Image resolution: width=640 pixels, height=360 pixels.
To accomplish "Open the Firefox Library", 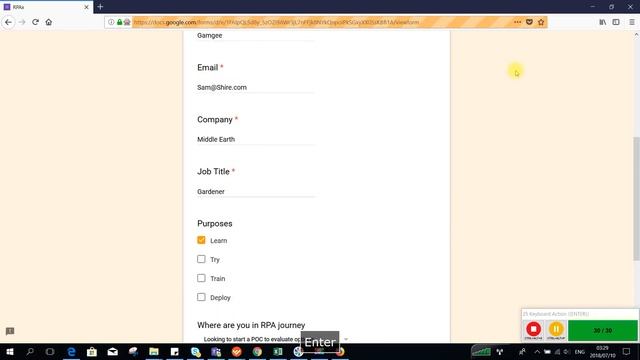I will 602,22.
